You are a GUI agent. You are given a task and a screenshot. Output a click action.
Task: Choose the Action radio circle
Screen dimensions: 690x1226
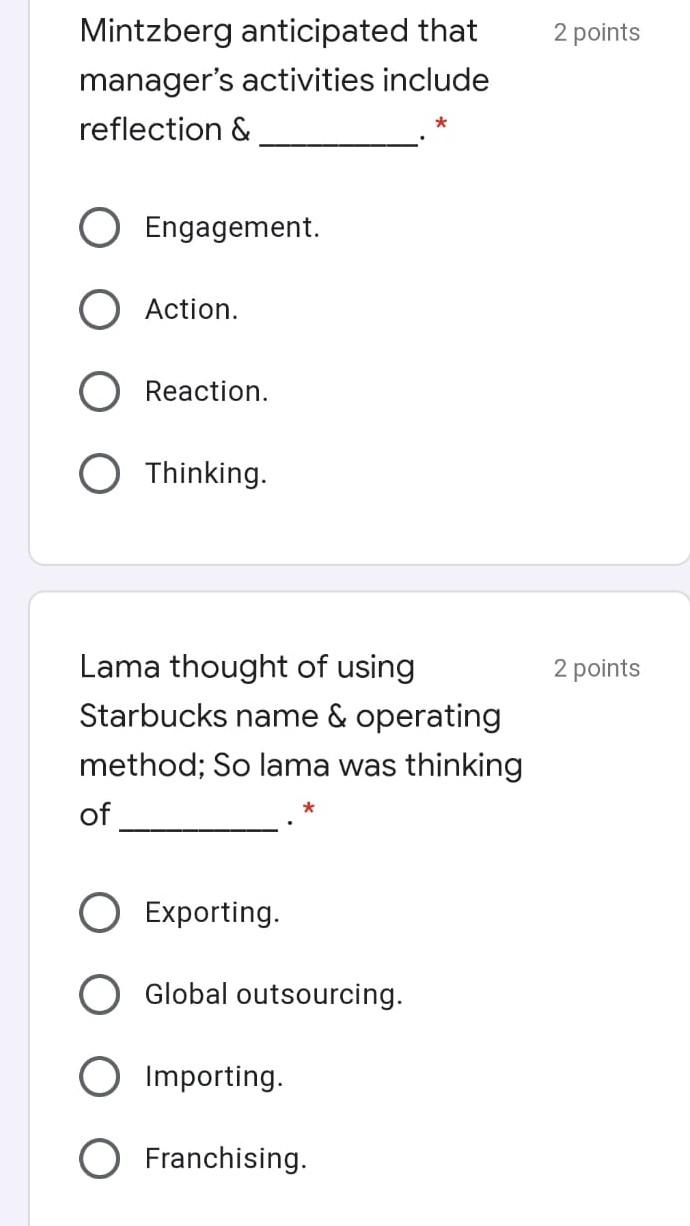[100, 310]
